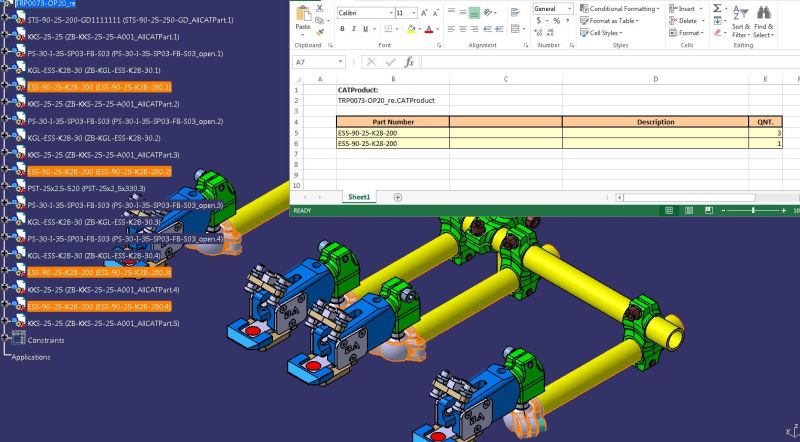The height and width of the screenshot is (442, 800).
Task: Click the Borders icon in Font group
Action: pos(388,29)
